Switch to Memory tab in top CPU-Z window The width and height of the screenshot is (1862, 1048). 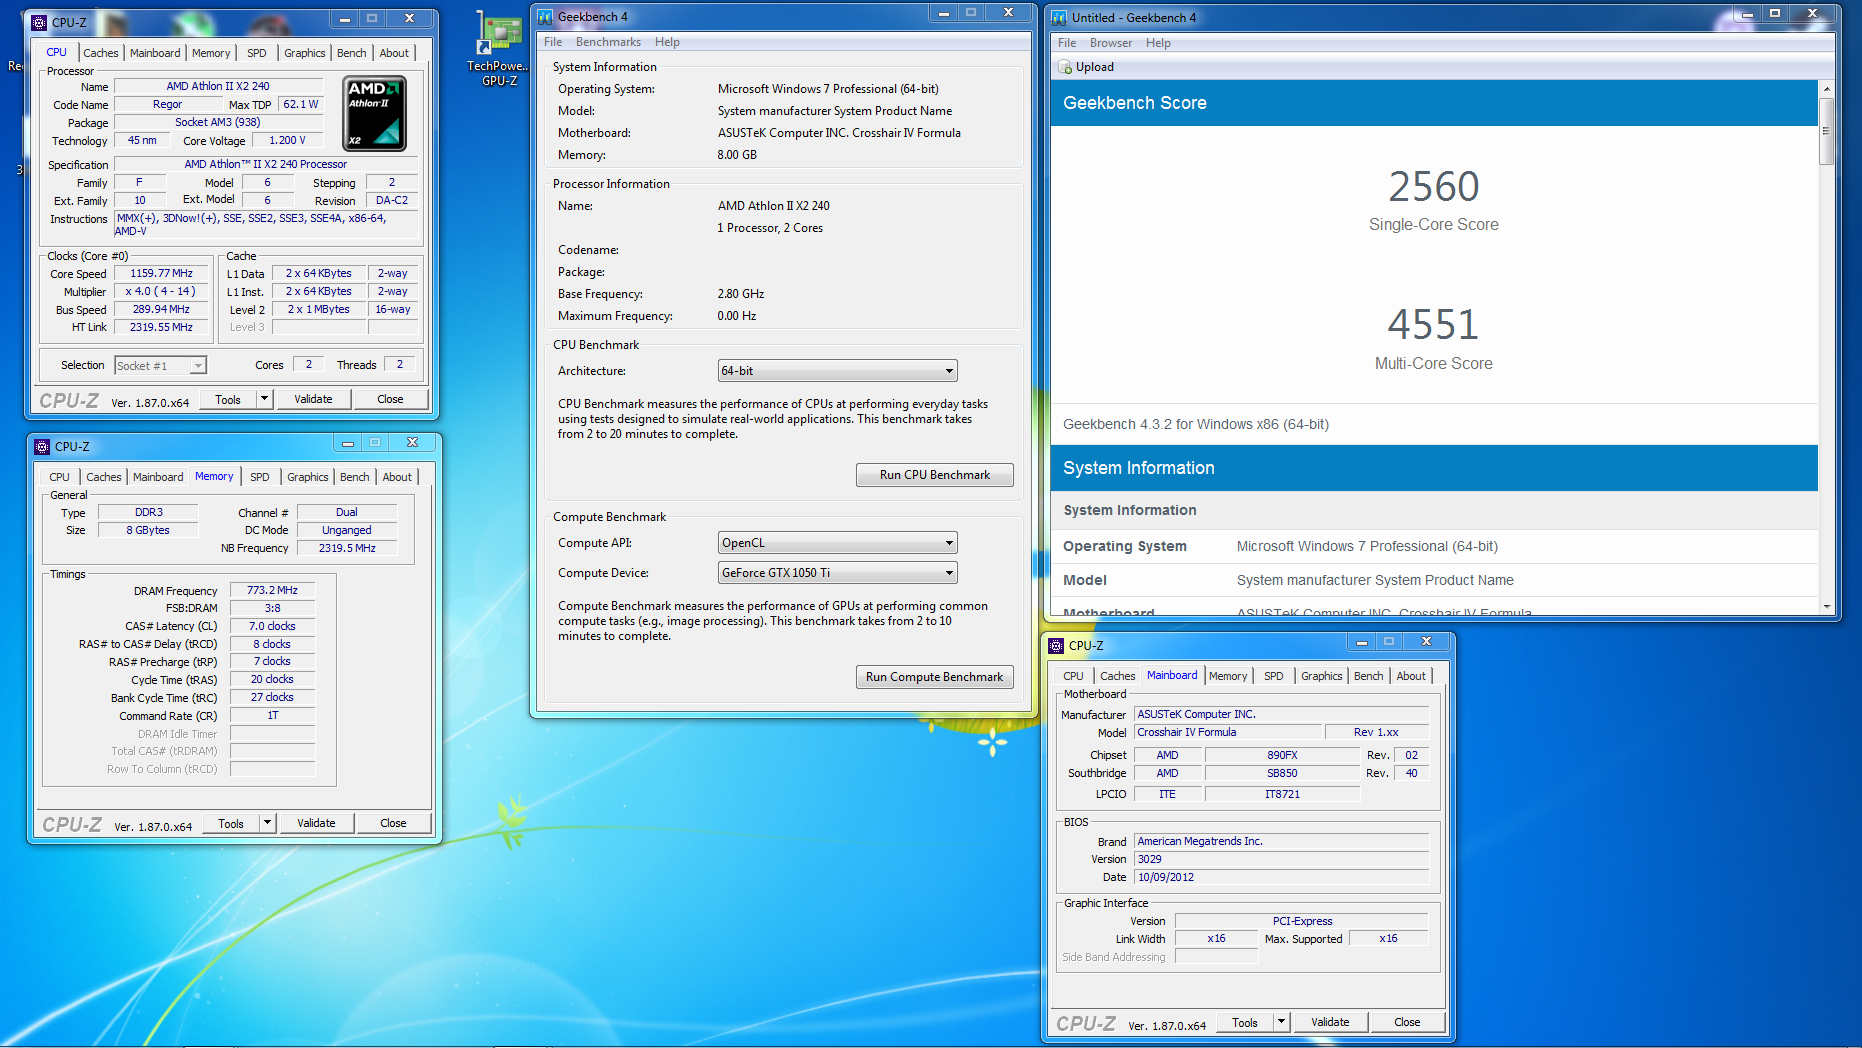pos(211,53)
